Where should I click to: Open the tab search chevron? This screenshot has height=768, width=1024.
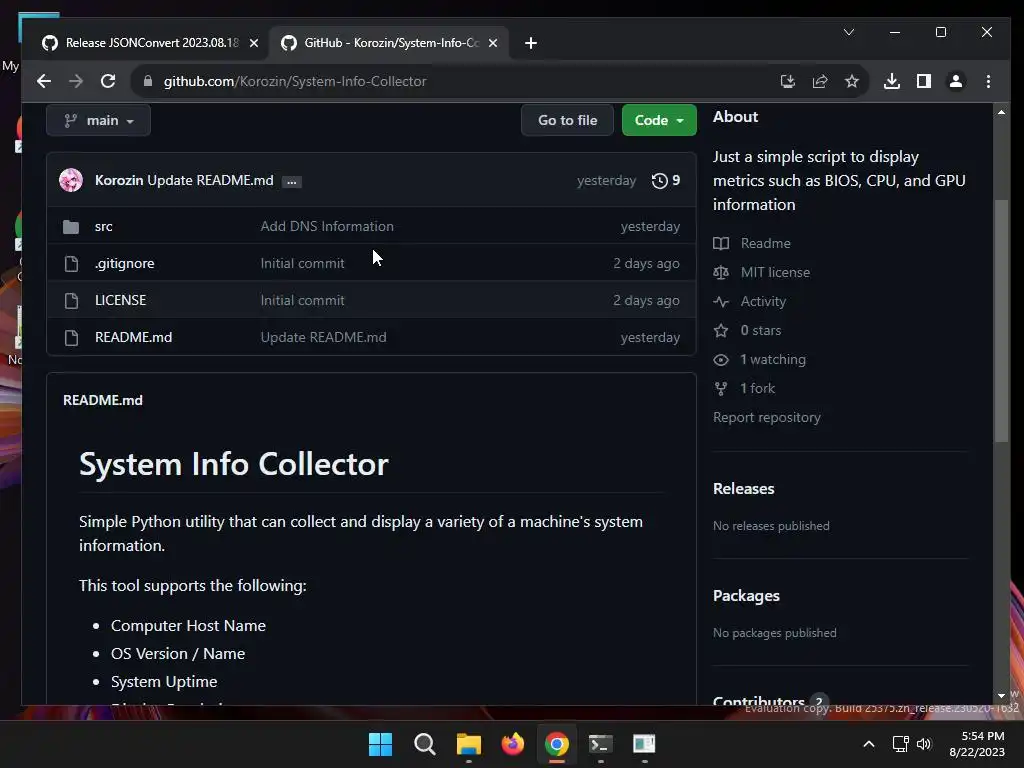[849, 32]
